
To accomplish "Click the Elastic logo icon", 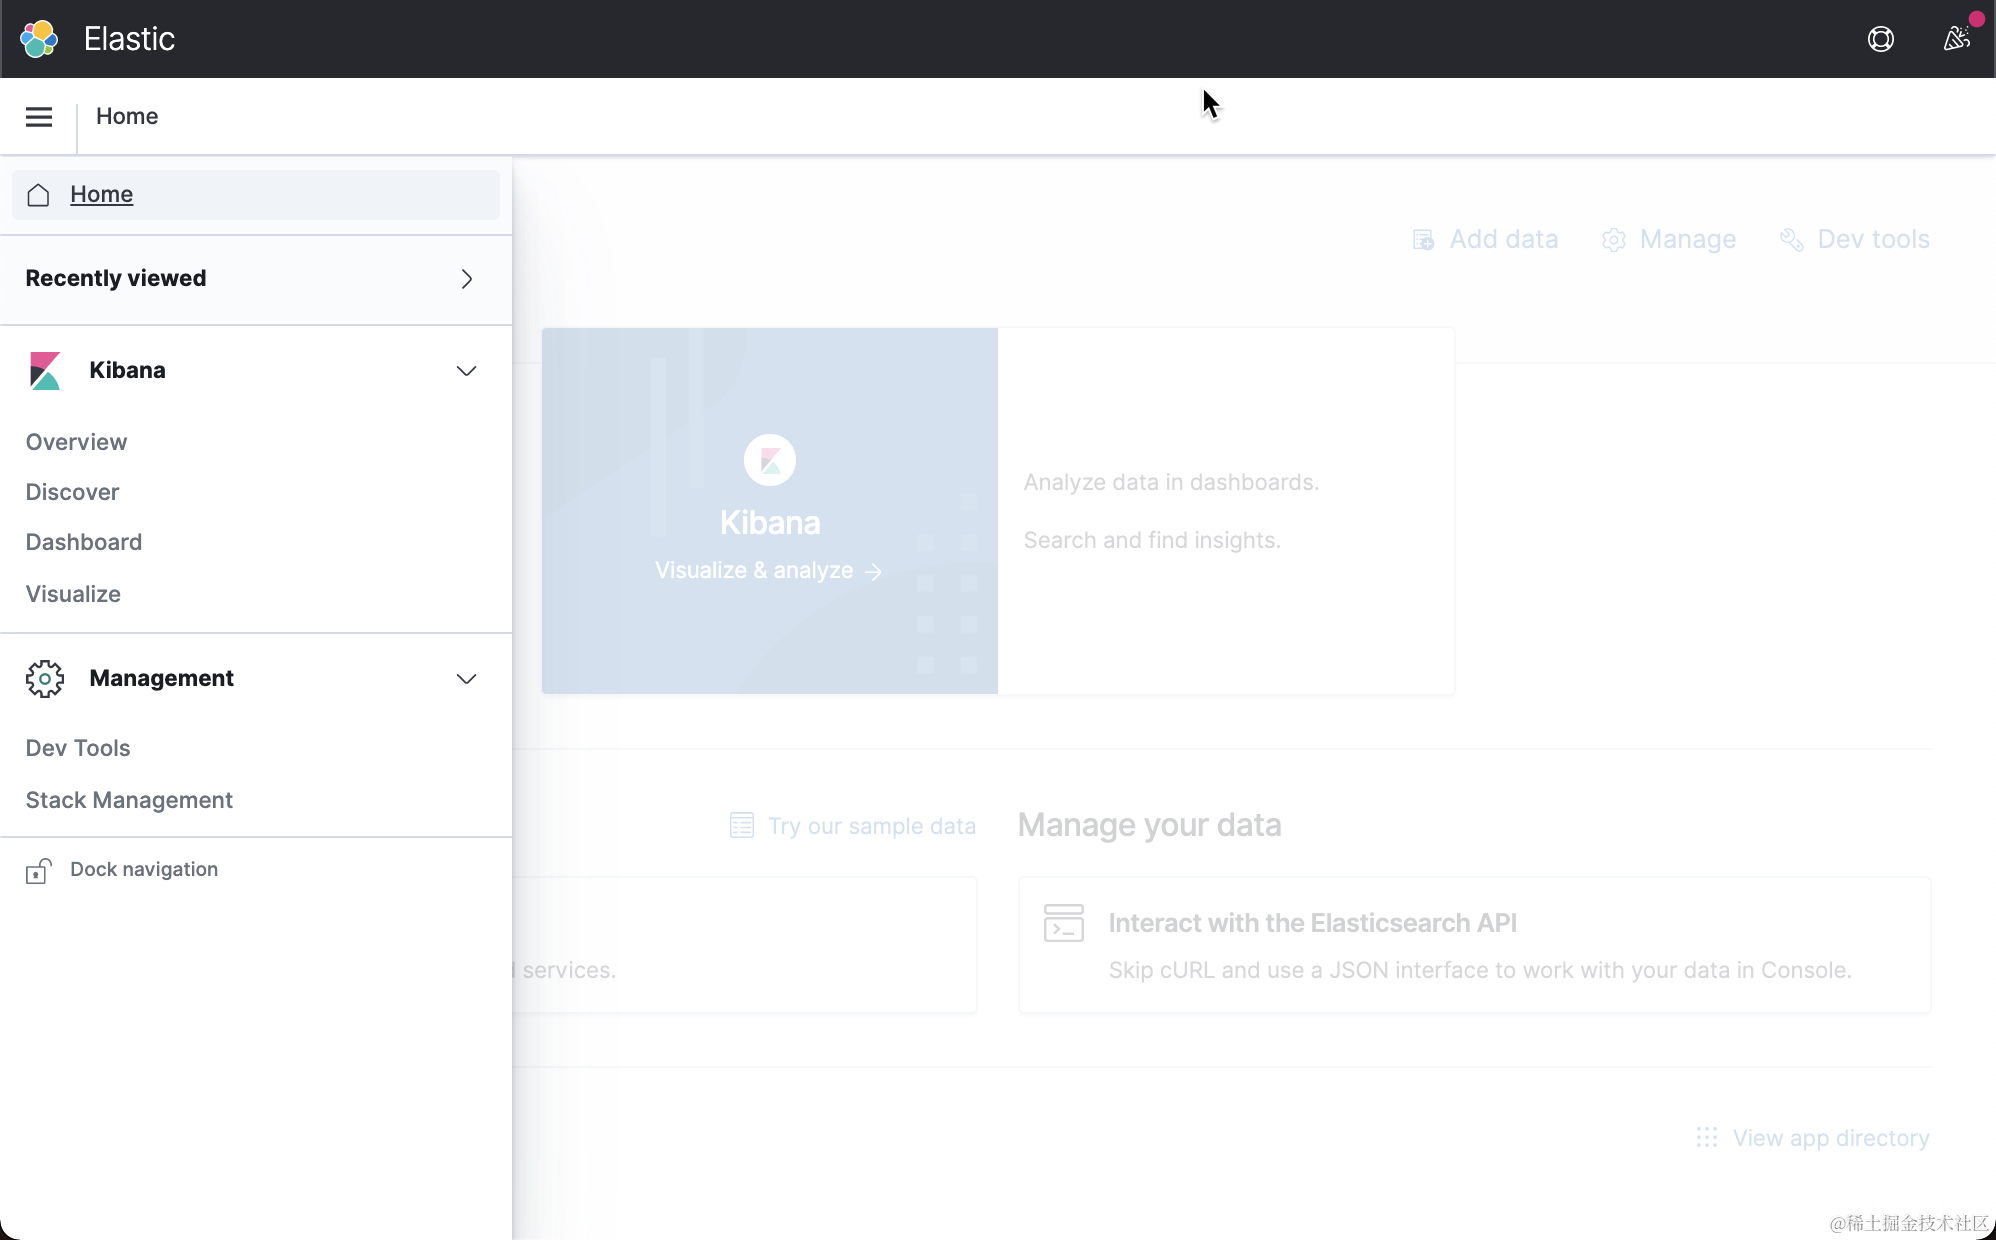I will pyautogui.click(x=39, y=39).
